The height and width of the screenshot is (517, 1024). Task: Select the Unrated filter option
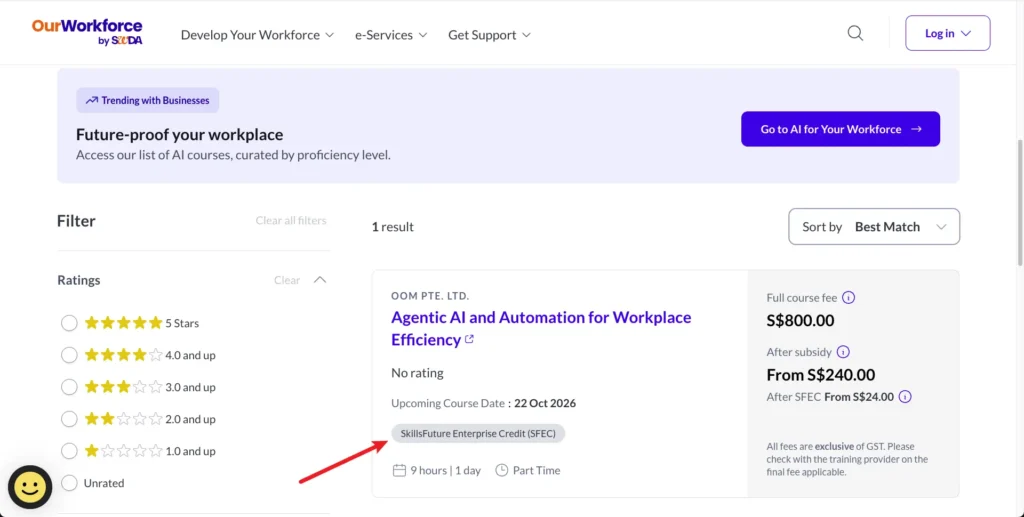point(69,483)
